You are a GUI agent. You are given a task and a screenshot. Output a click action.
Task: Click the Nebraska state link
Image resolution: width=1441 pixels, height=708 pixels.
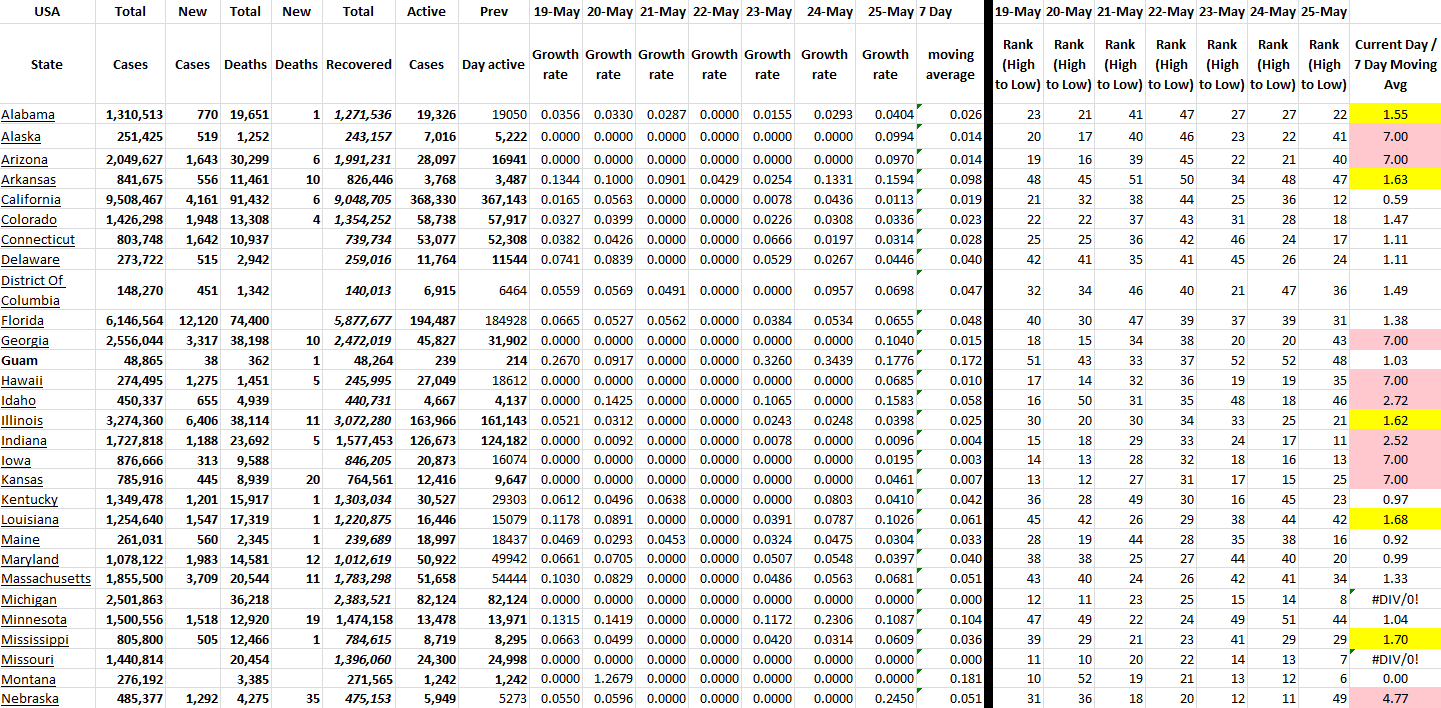click(30, 699)
